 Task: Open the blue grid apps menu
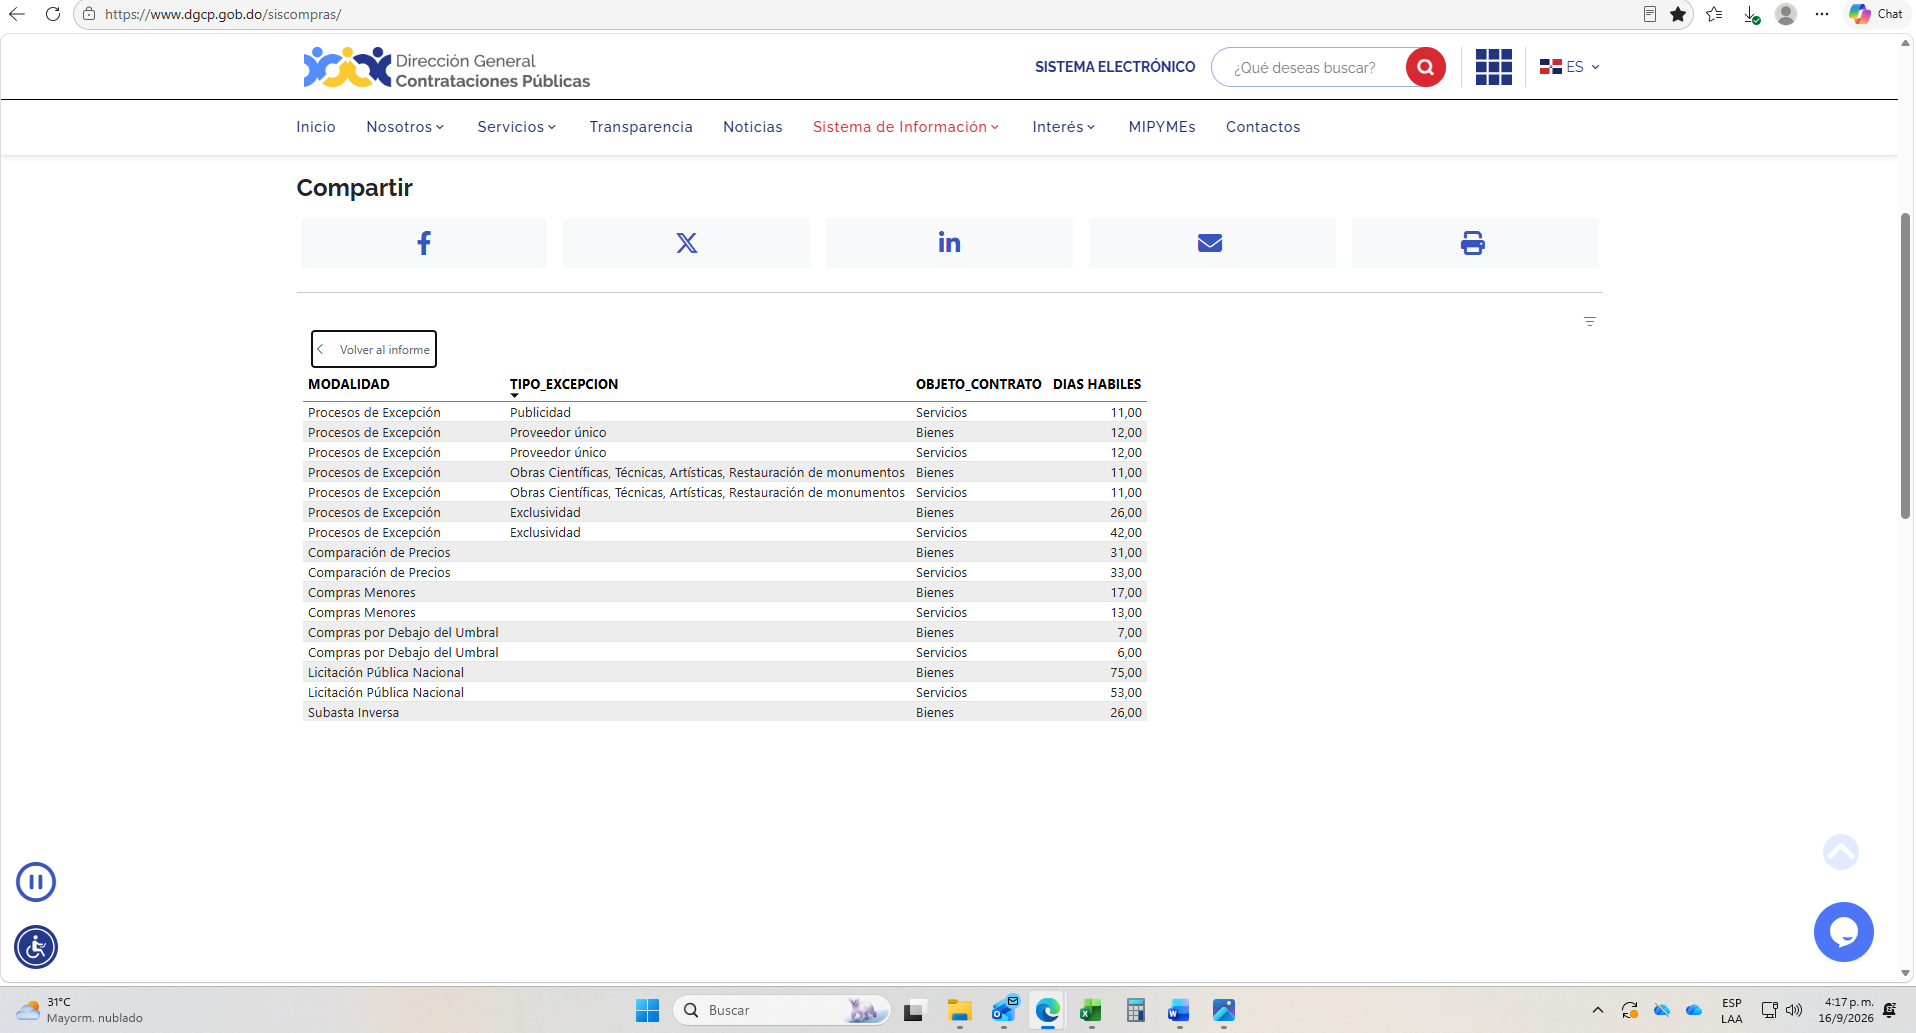tap(1494, 67)
